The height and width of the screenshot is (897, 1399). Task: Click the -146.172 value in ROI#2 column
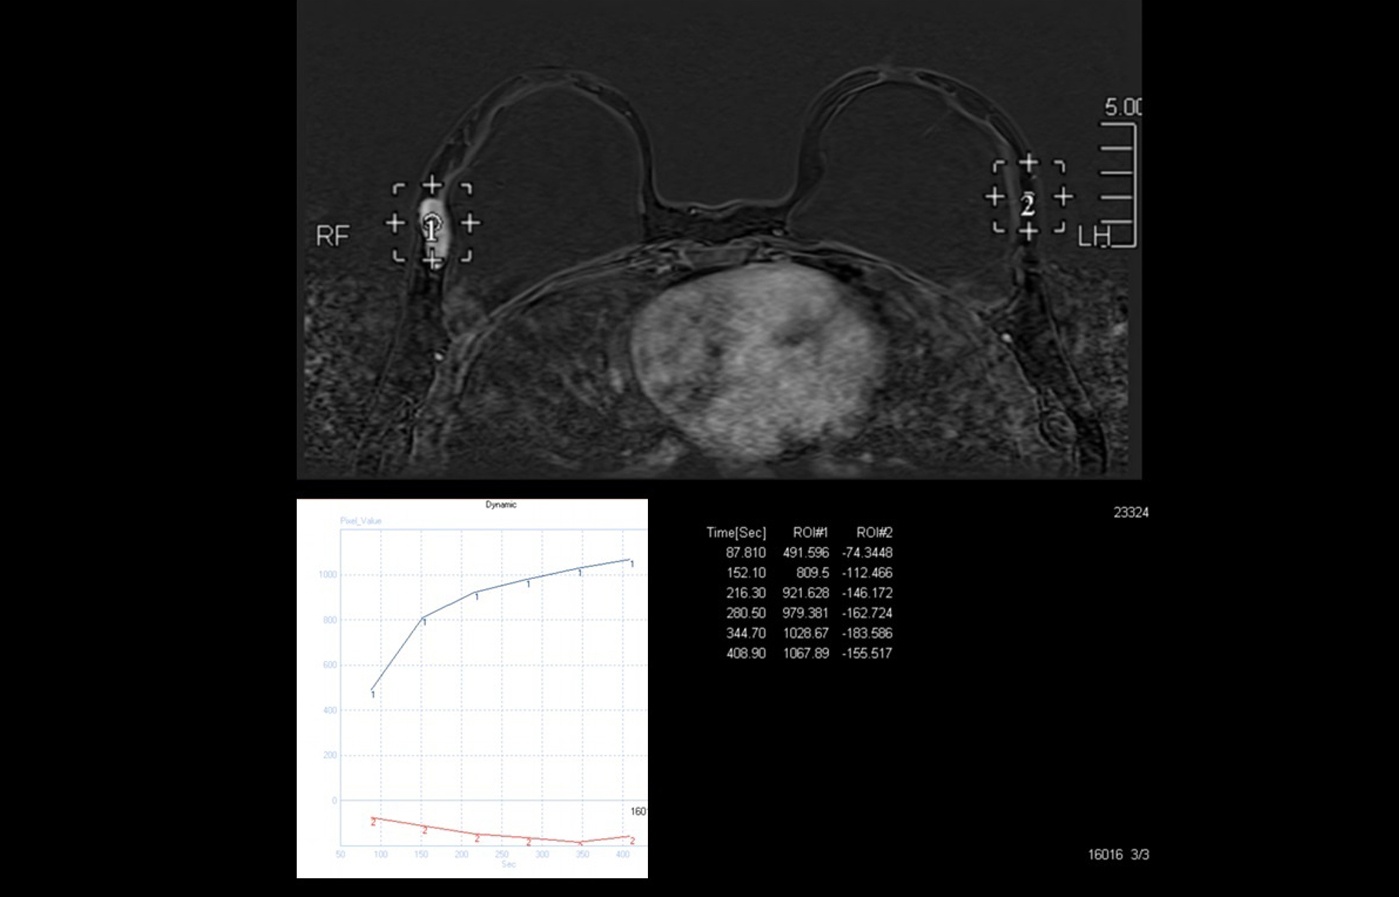[867, 593]
